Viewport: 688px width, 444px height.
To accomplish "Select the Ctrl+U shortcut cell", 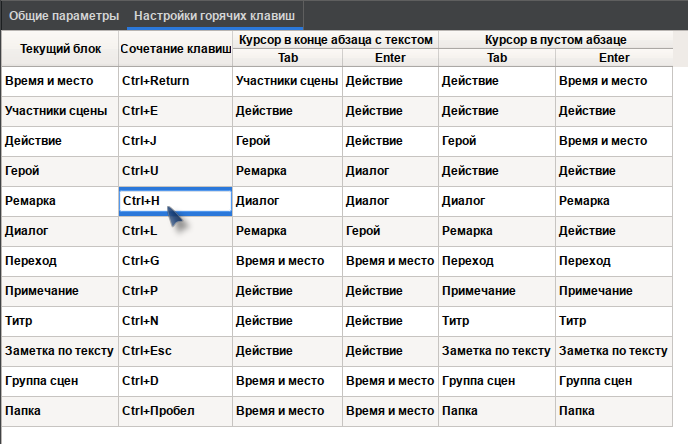I will pyautogui.click(x=176, y=171).
